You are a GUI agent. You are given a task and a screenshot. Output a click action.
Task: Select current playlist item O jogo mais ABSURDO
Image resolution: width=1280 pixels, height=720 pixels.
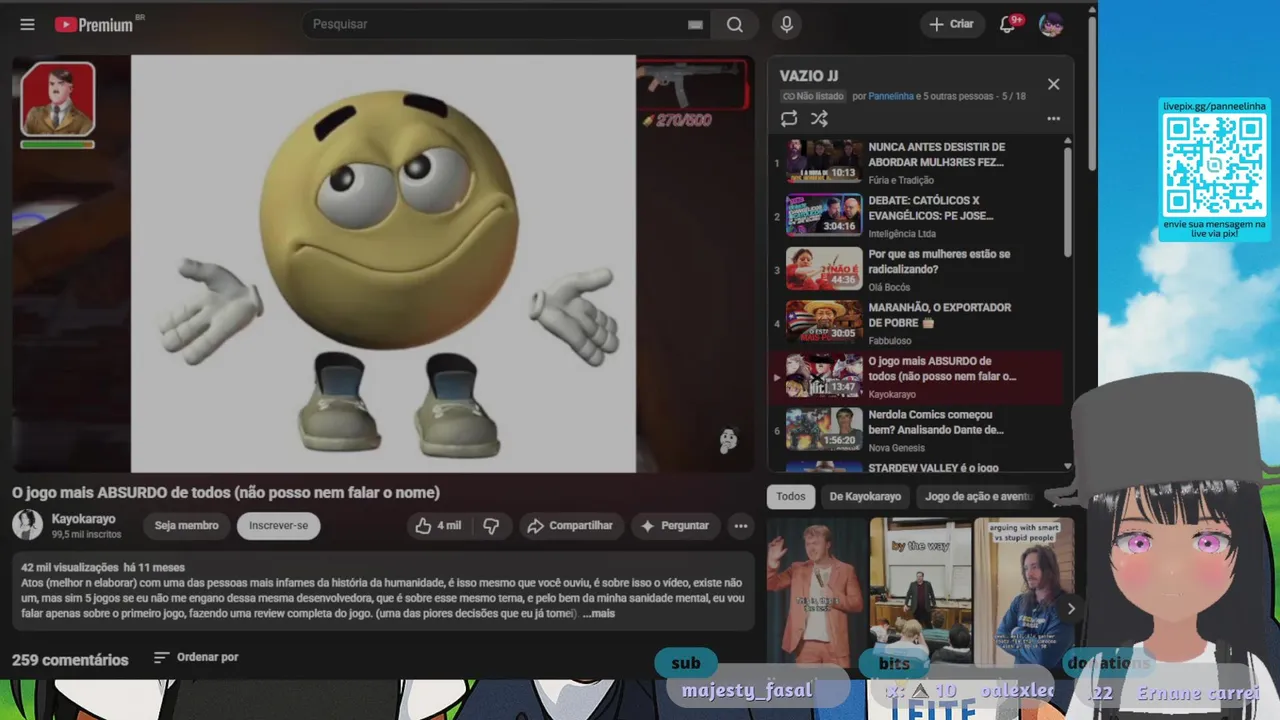coord(915,377)
